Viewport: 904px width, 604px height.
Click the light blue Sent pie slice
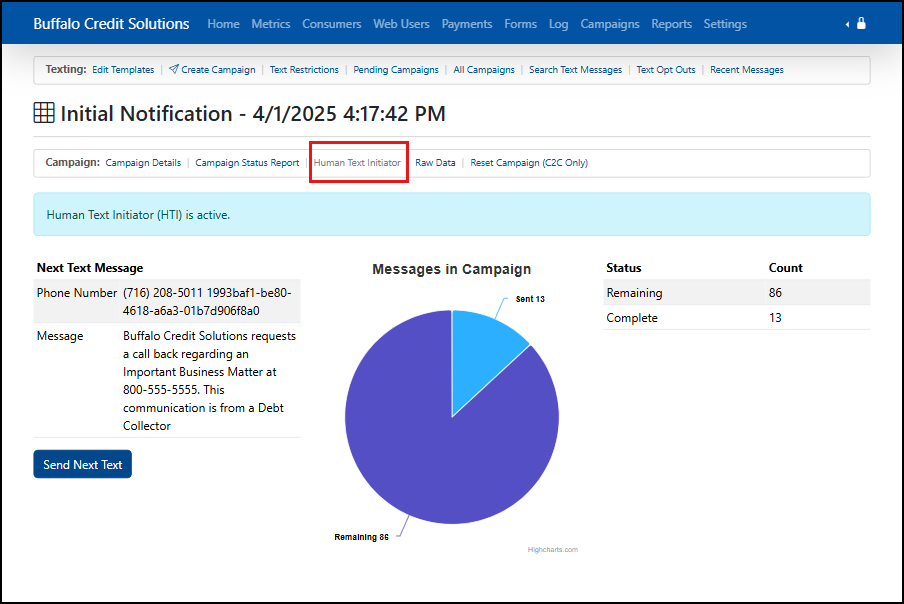click(480, 353)
